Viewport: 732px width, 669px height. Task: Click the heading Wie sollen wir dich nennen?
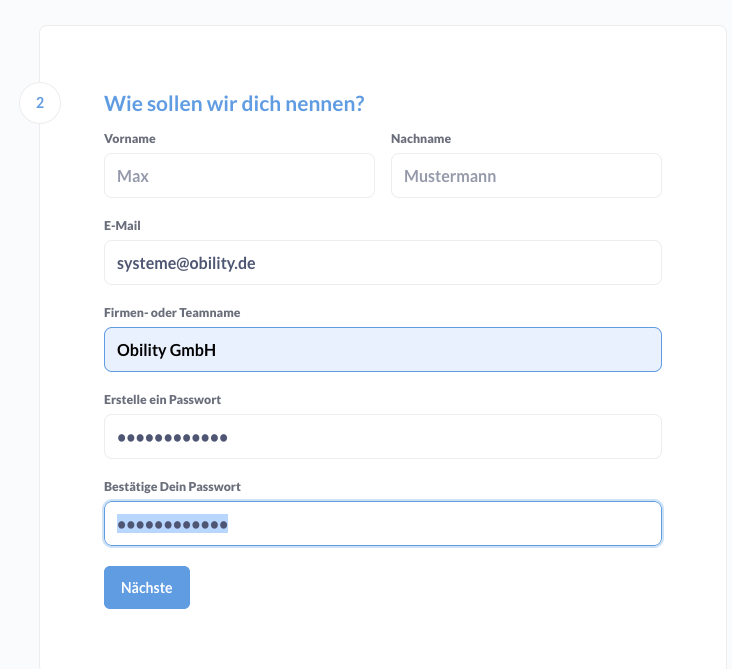click(x=234, y=103)
